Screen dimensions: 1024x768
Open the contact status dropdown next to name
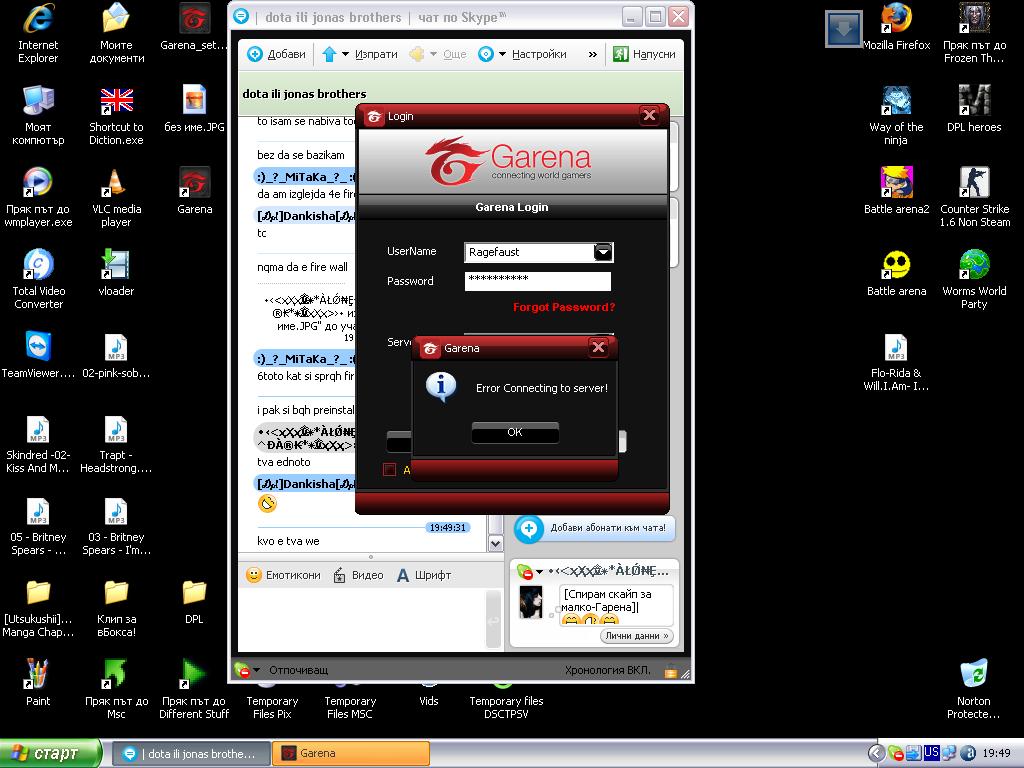(539, 572)
